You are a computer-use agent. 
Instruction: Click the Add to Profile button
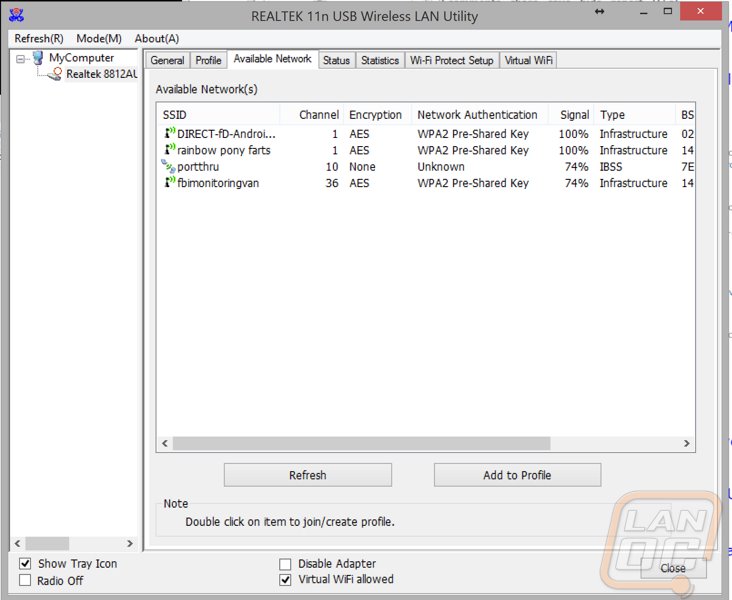[517, 475]
